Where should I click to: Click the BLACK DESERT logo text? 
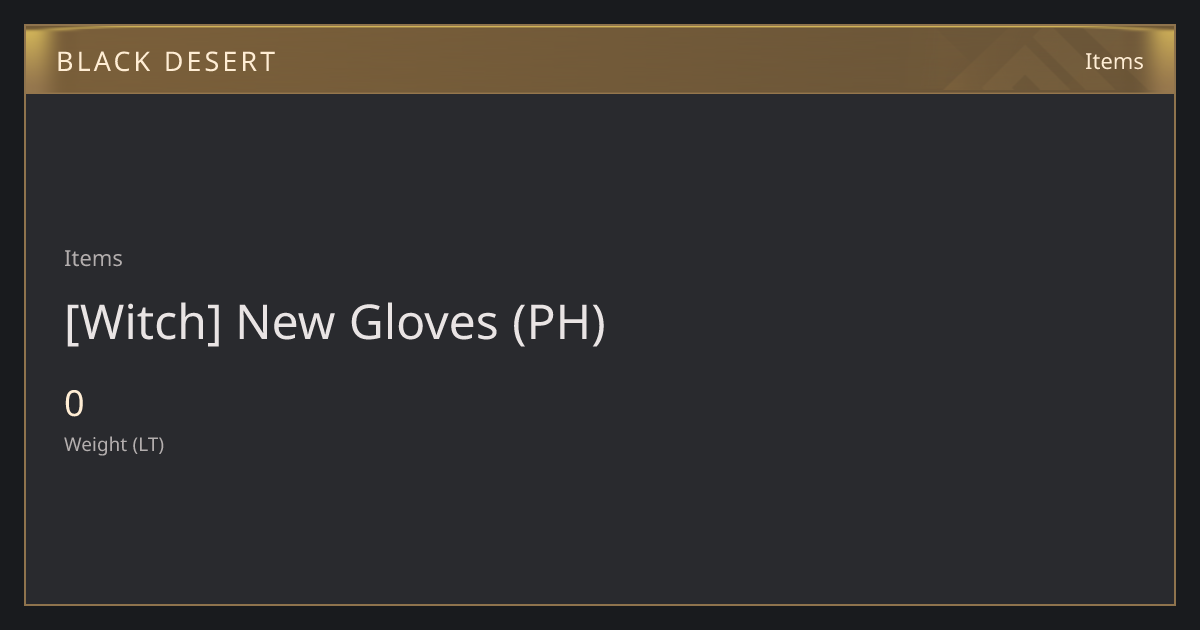[166, 62]
